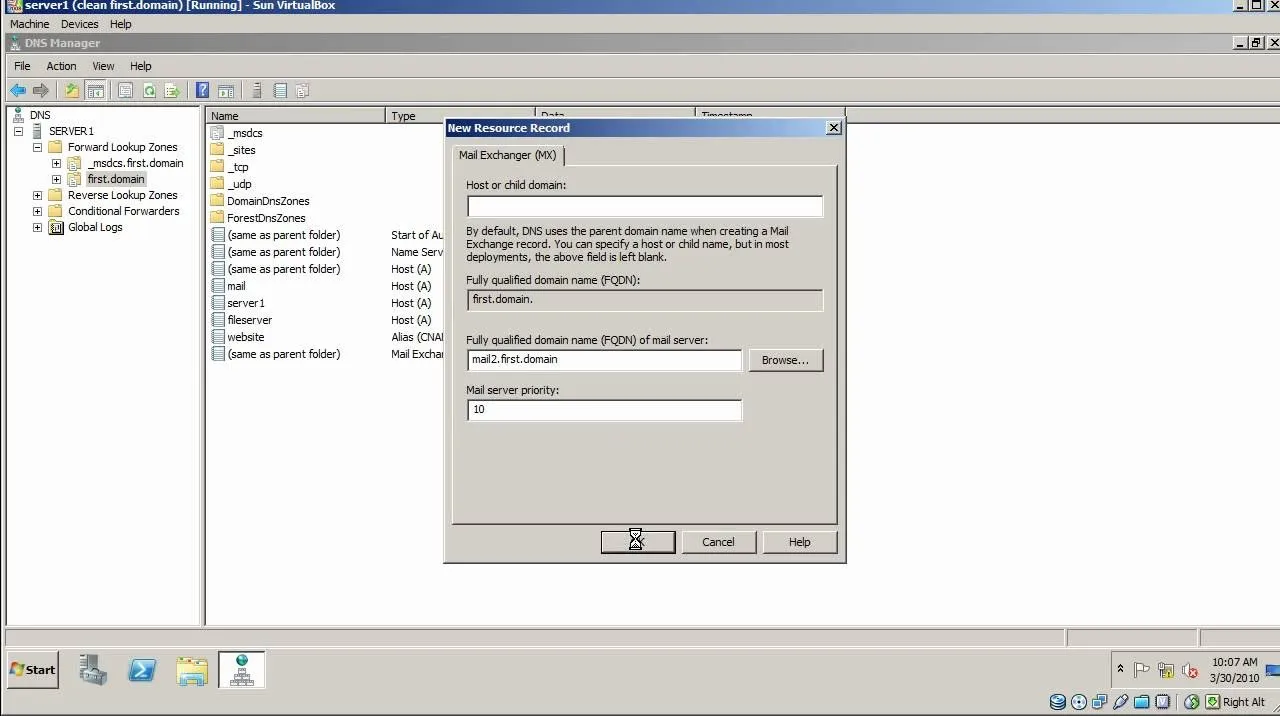Image resolution: width=1280 pixels, height=716 pixels.
Task: Toggle the Show/Hide Console Tree toolbar icon
Action: point(95,91)
